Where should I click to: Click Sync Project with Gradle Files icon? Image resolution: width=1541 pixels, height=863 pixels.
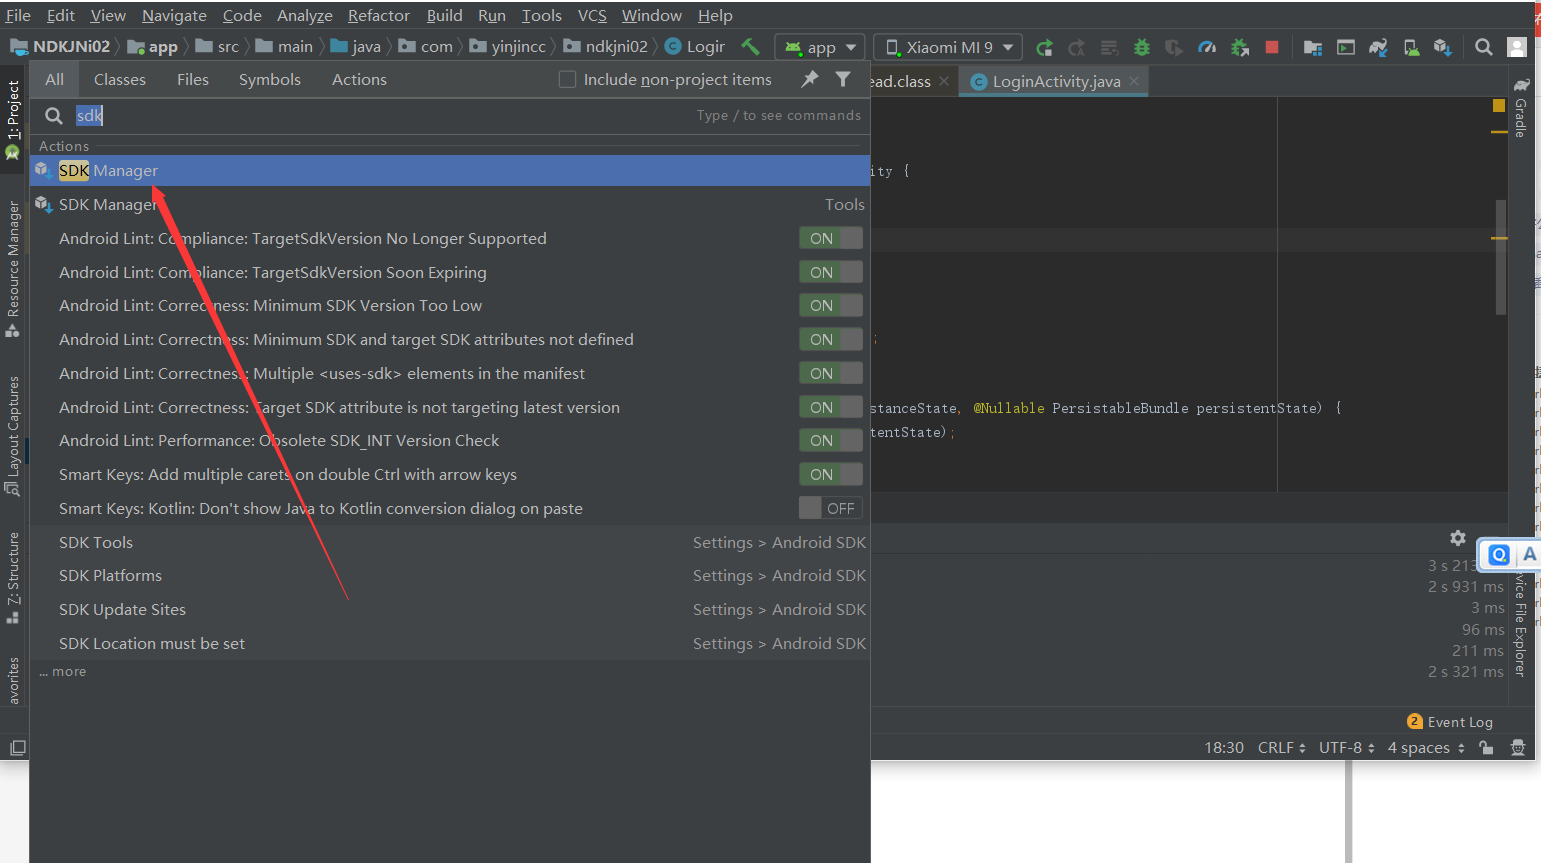click(1378, 47)
